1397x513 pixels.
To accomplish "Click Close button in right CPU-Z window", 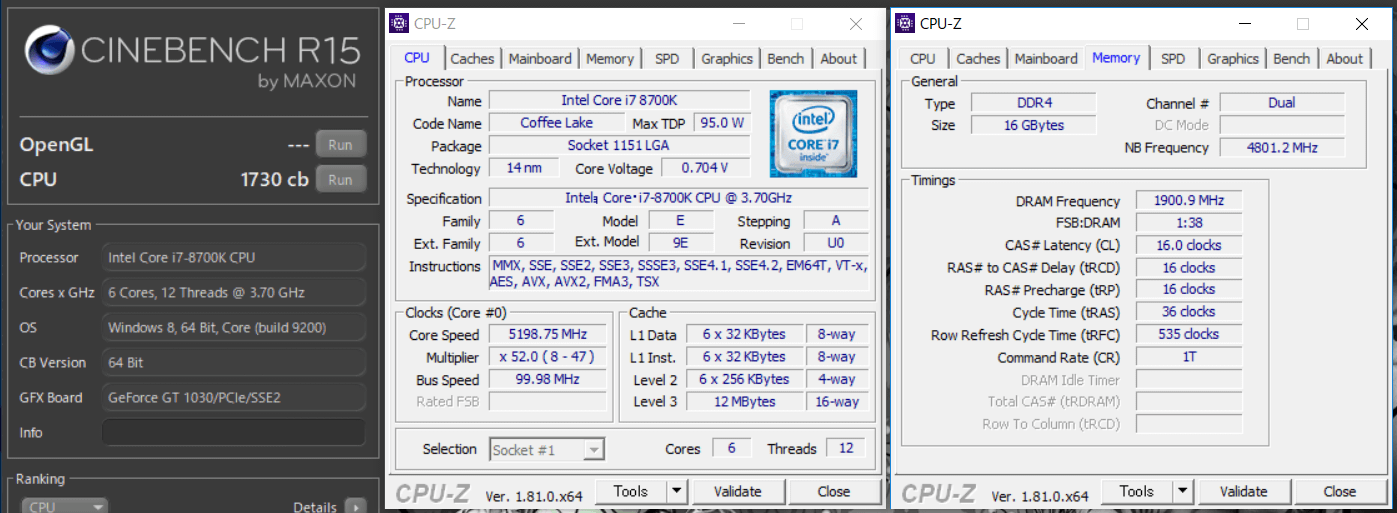I will click(1340, 491).
